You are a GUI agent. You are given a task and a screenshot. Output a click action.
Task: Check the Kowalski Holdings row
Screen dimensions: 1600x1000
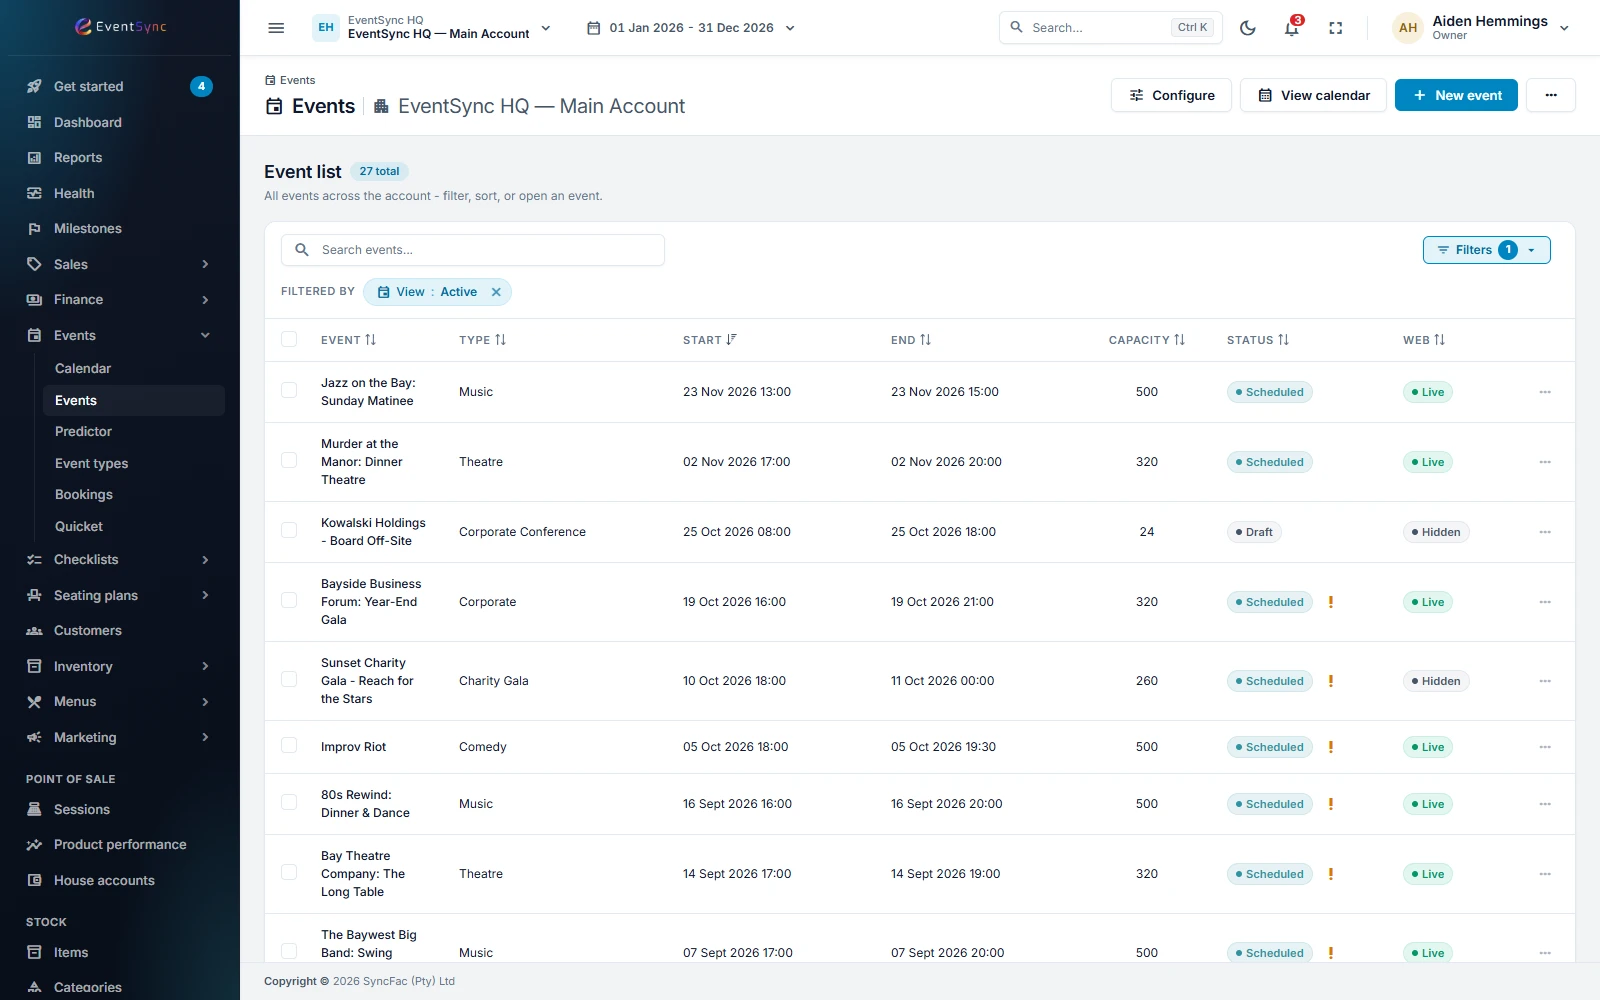point(289,530)
